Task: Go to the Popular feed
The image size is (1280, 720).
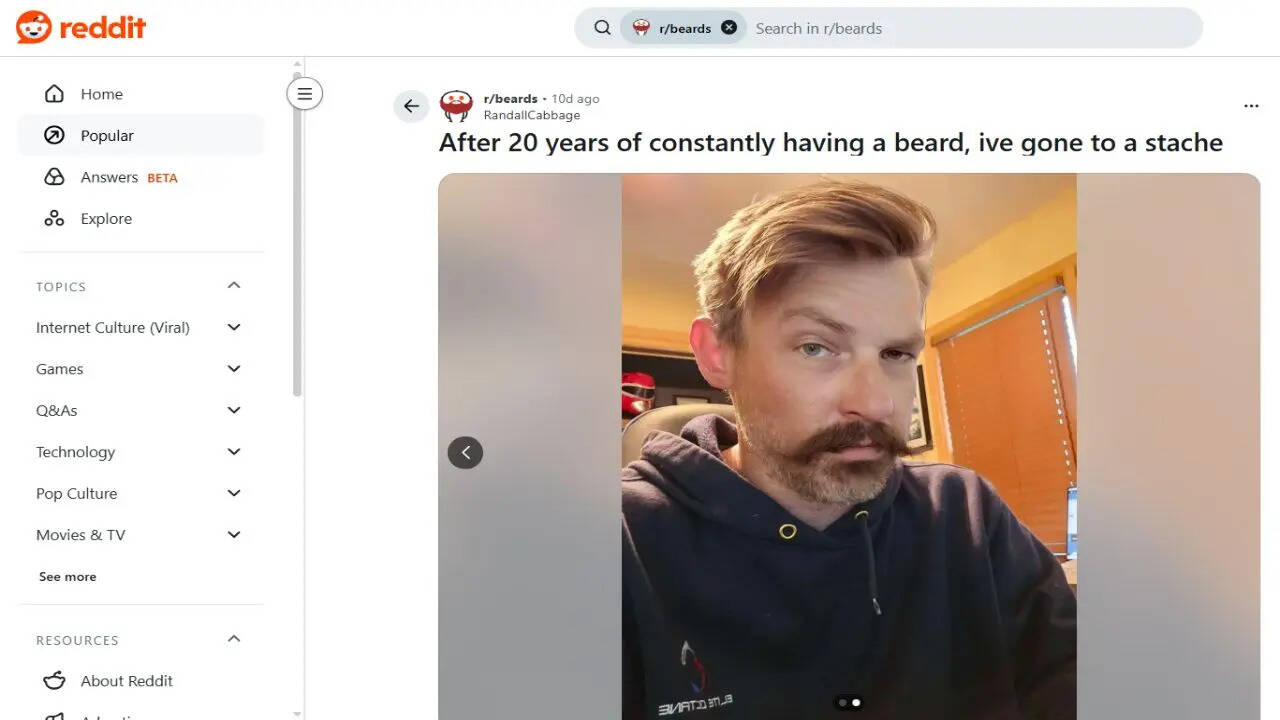Action: click(x=106, y=136)
